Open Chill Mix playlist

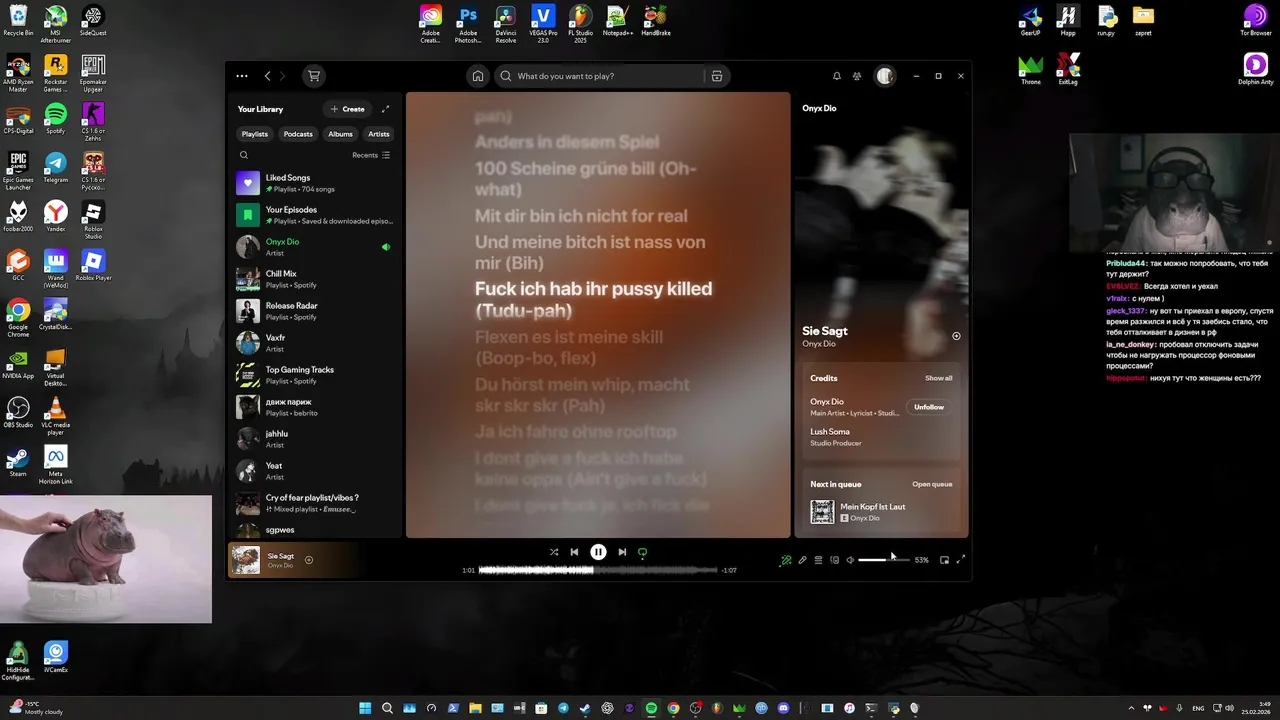[313, 279]
